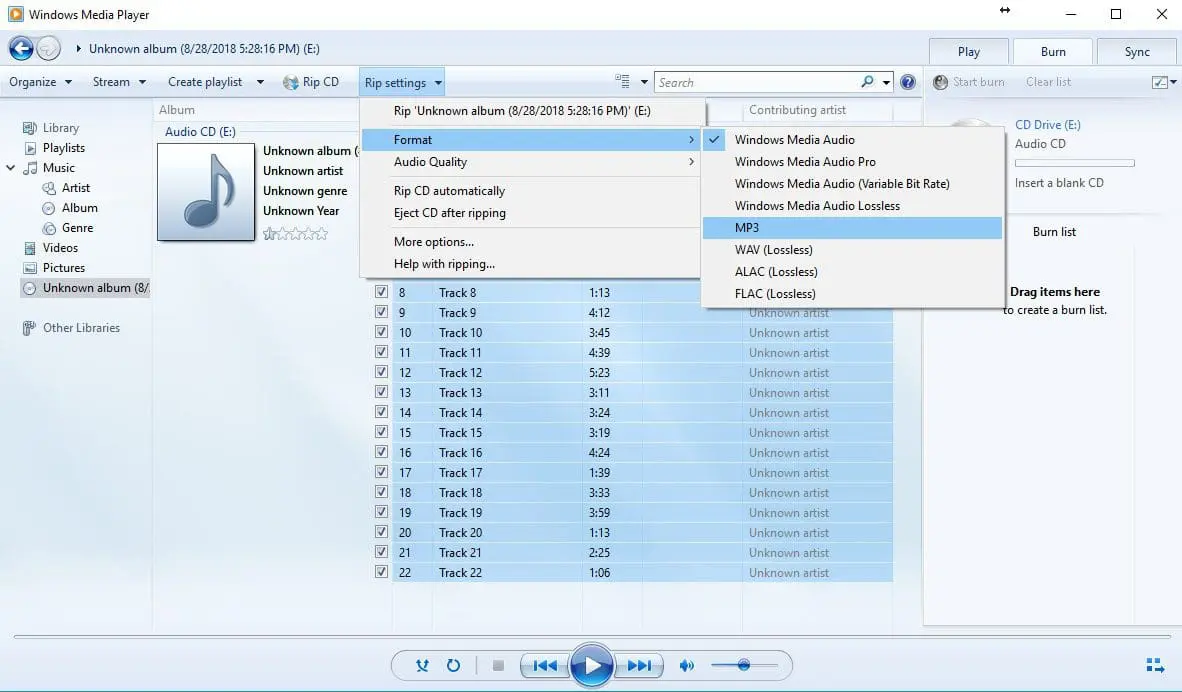This screenshot has width=1182, height=692.
Task: Switch to Now Playing view
Action: 1154,665
